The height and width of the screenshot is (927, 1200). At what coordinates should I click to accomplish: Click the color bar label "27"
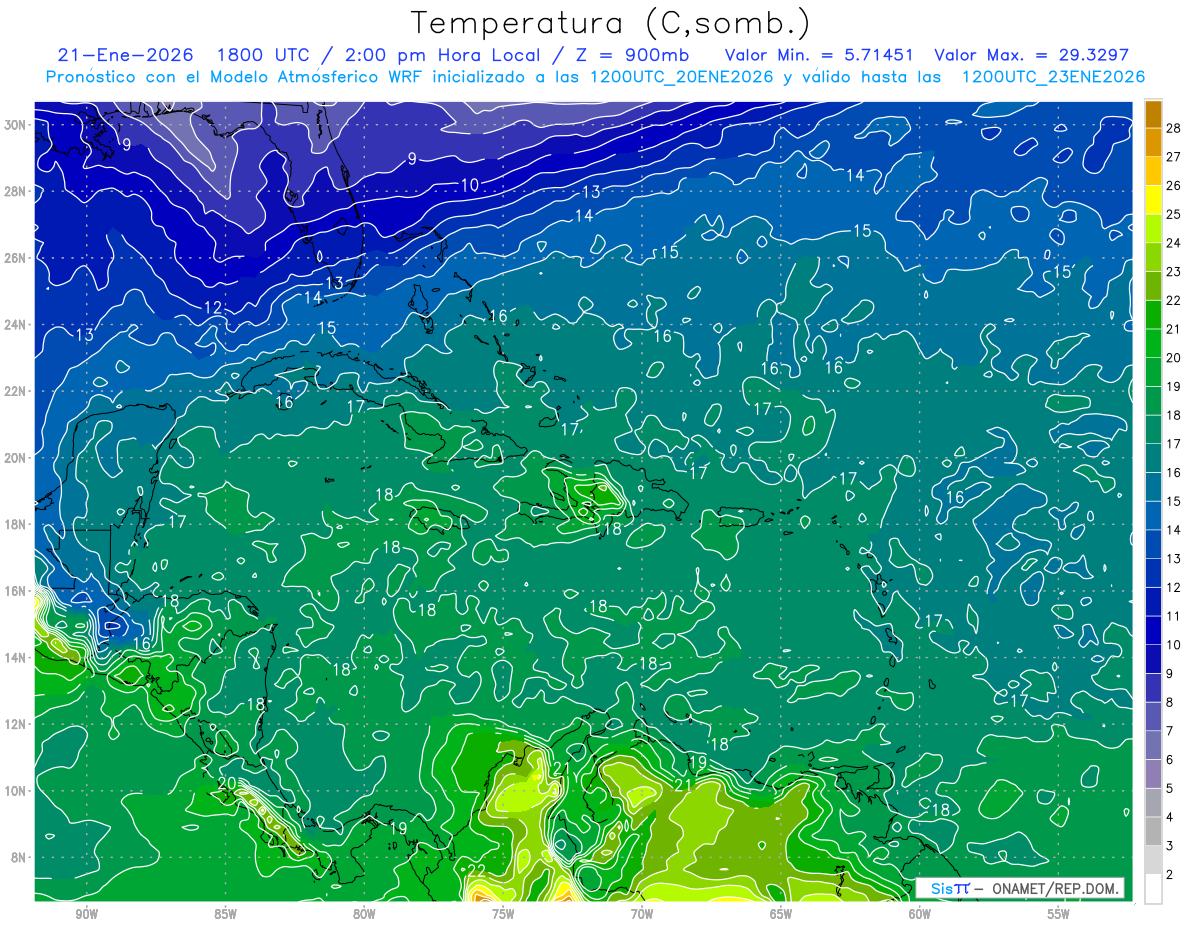click(1174, 157)
